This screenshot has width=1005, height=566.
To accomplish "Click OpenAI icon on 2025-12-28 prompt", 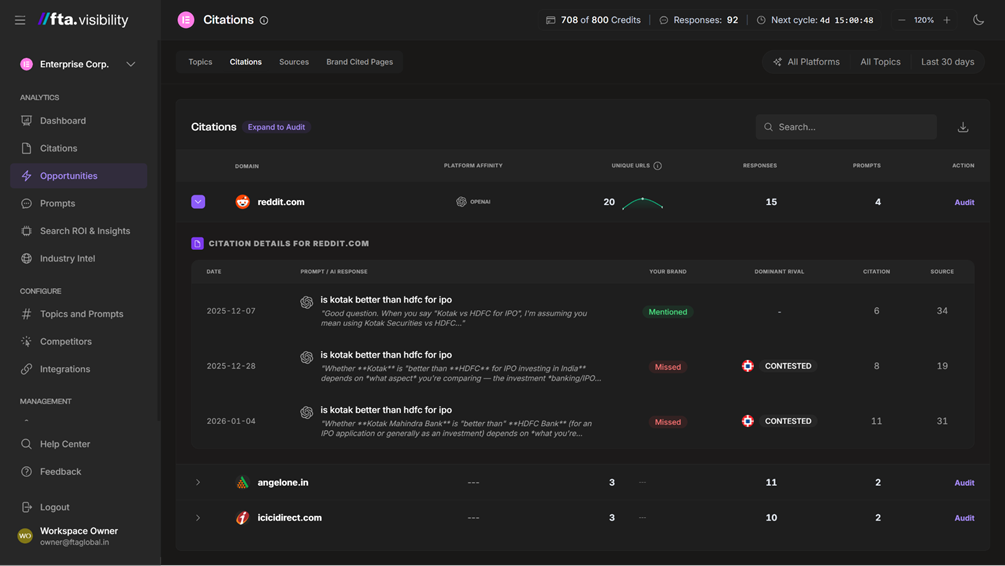I will tap(306, 357).
